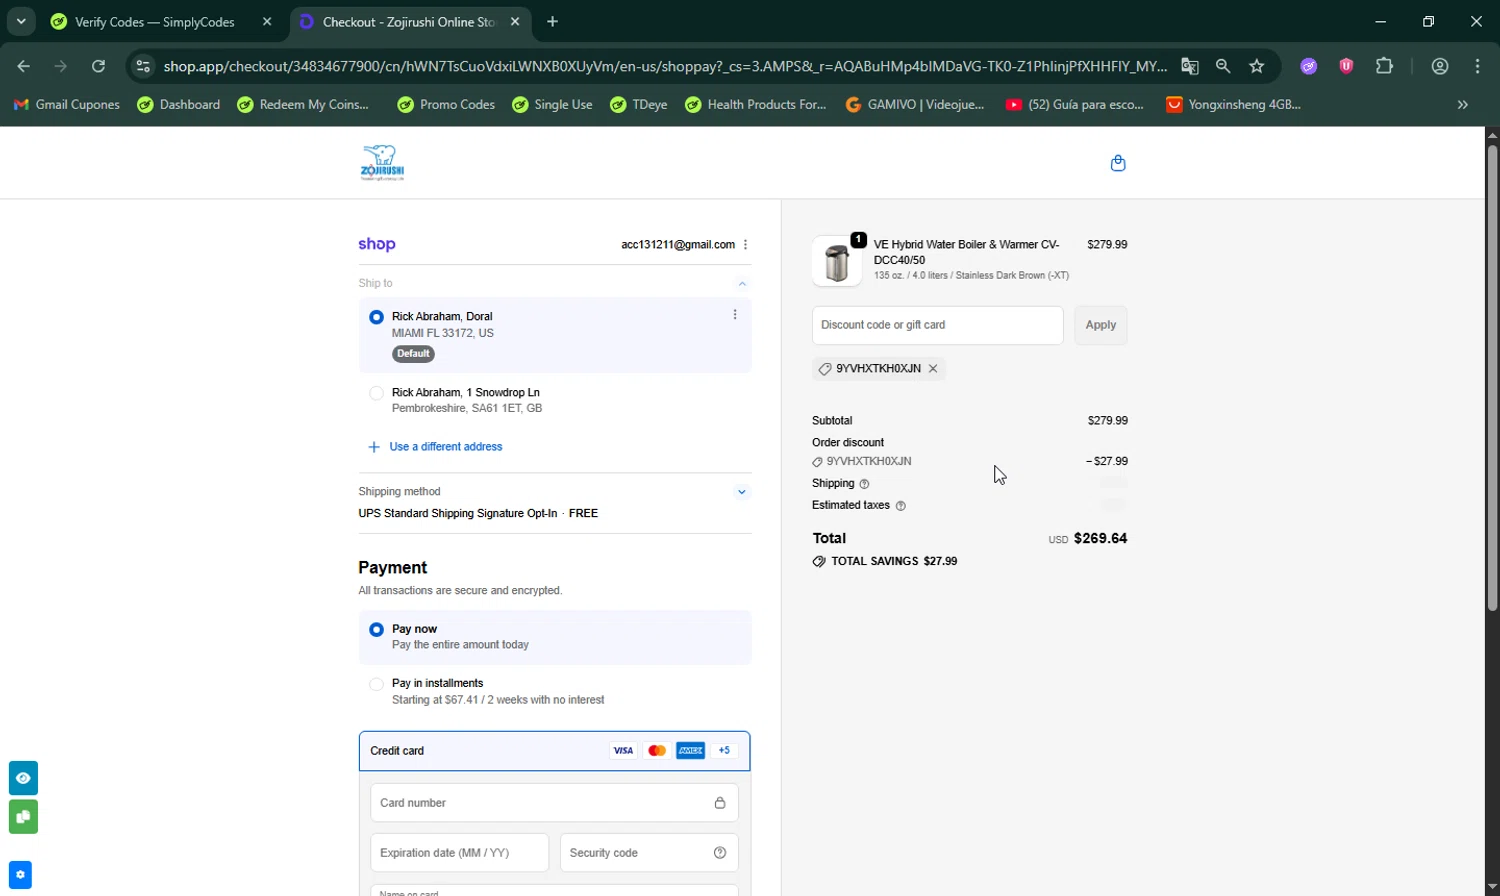Open the browser Extensions puzzle icon

pos(1384,66)
